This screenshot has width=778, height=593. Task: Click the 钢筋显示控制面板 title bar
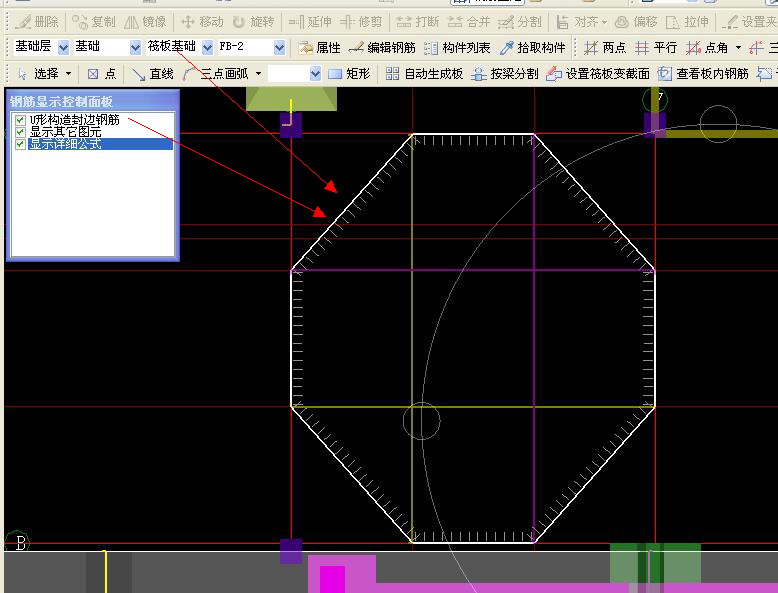pos(93,101)
